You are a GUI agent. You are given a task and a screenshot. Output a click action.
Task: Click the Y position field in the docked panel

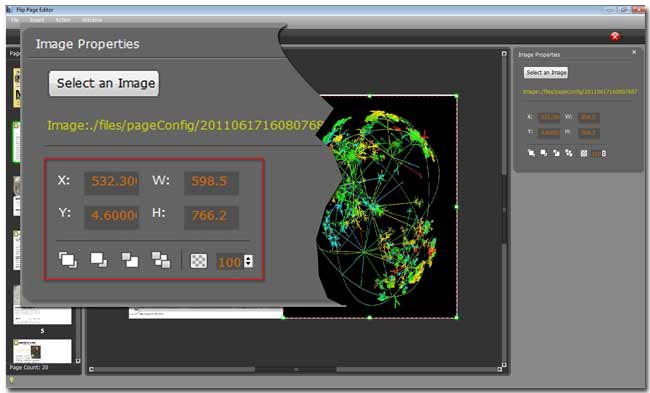[x=549, y=133]
